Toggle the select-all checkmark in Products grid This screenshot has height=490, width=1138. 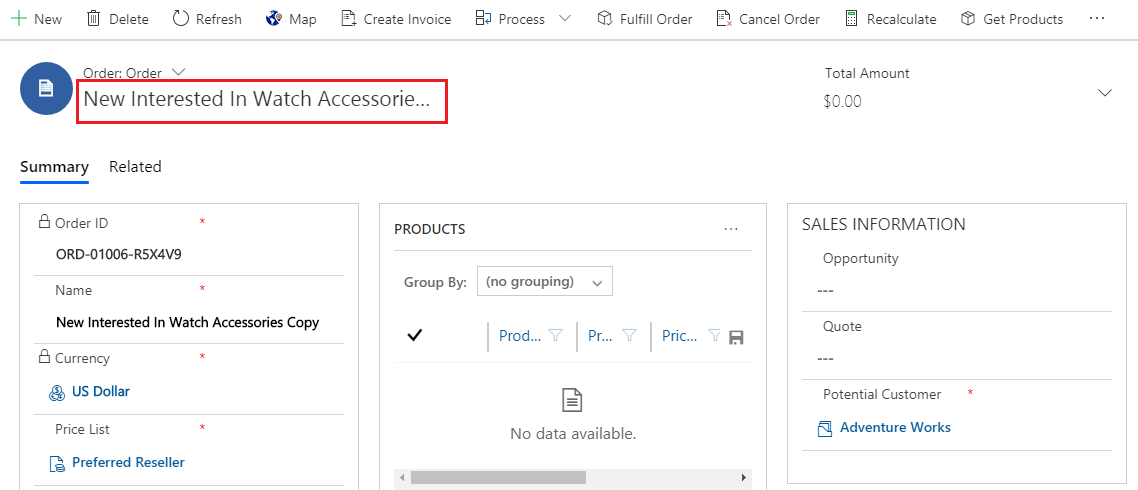point(415,335)
